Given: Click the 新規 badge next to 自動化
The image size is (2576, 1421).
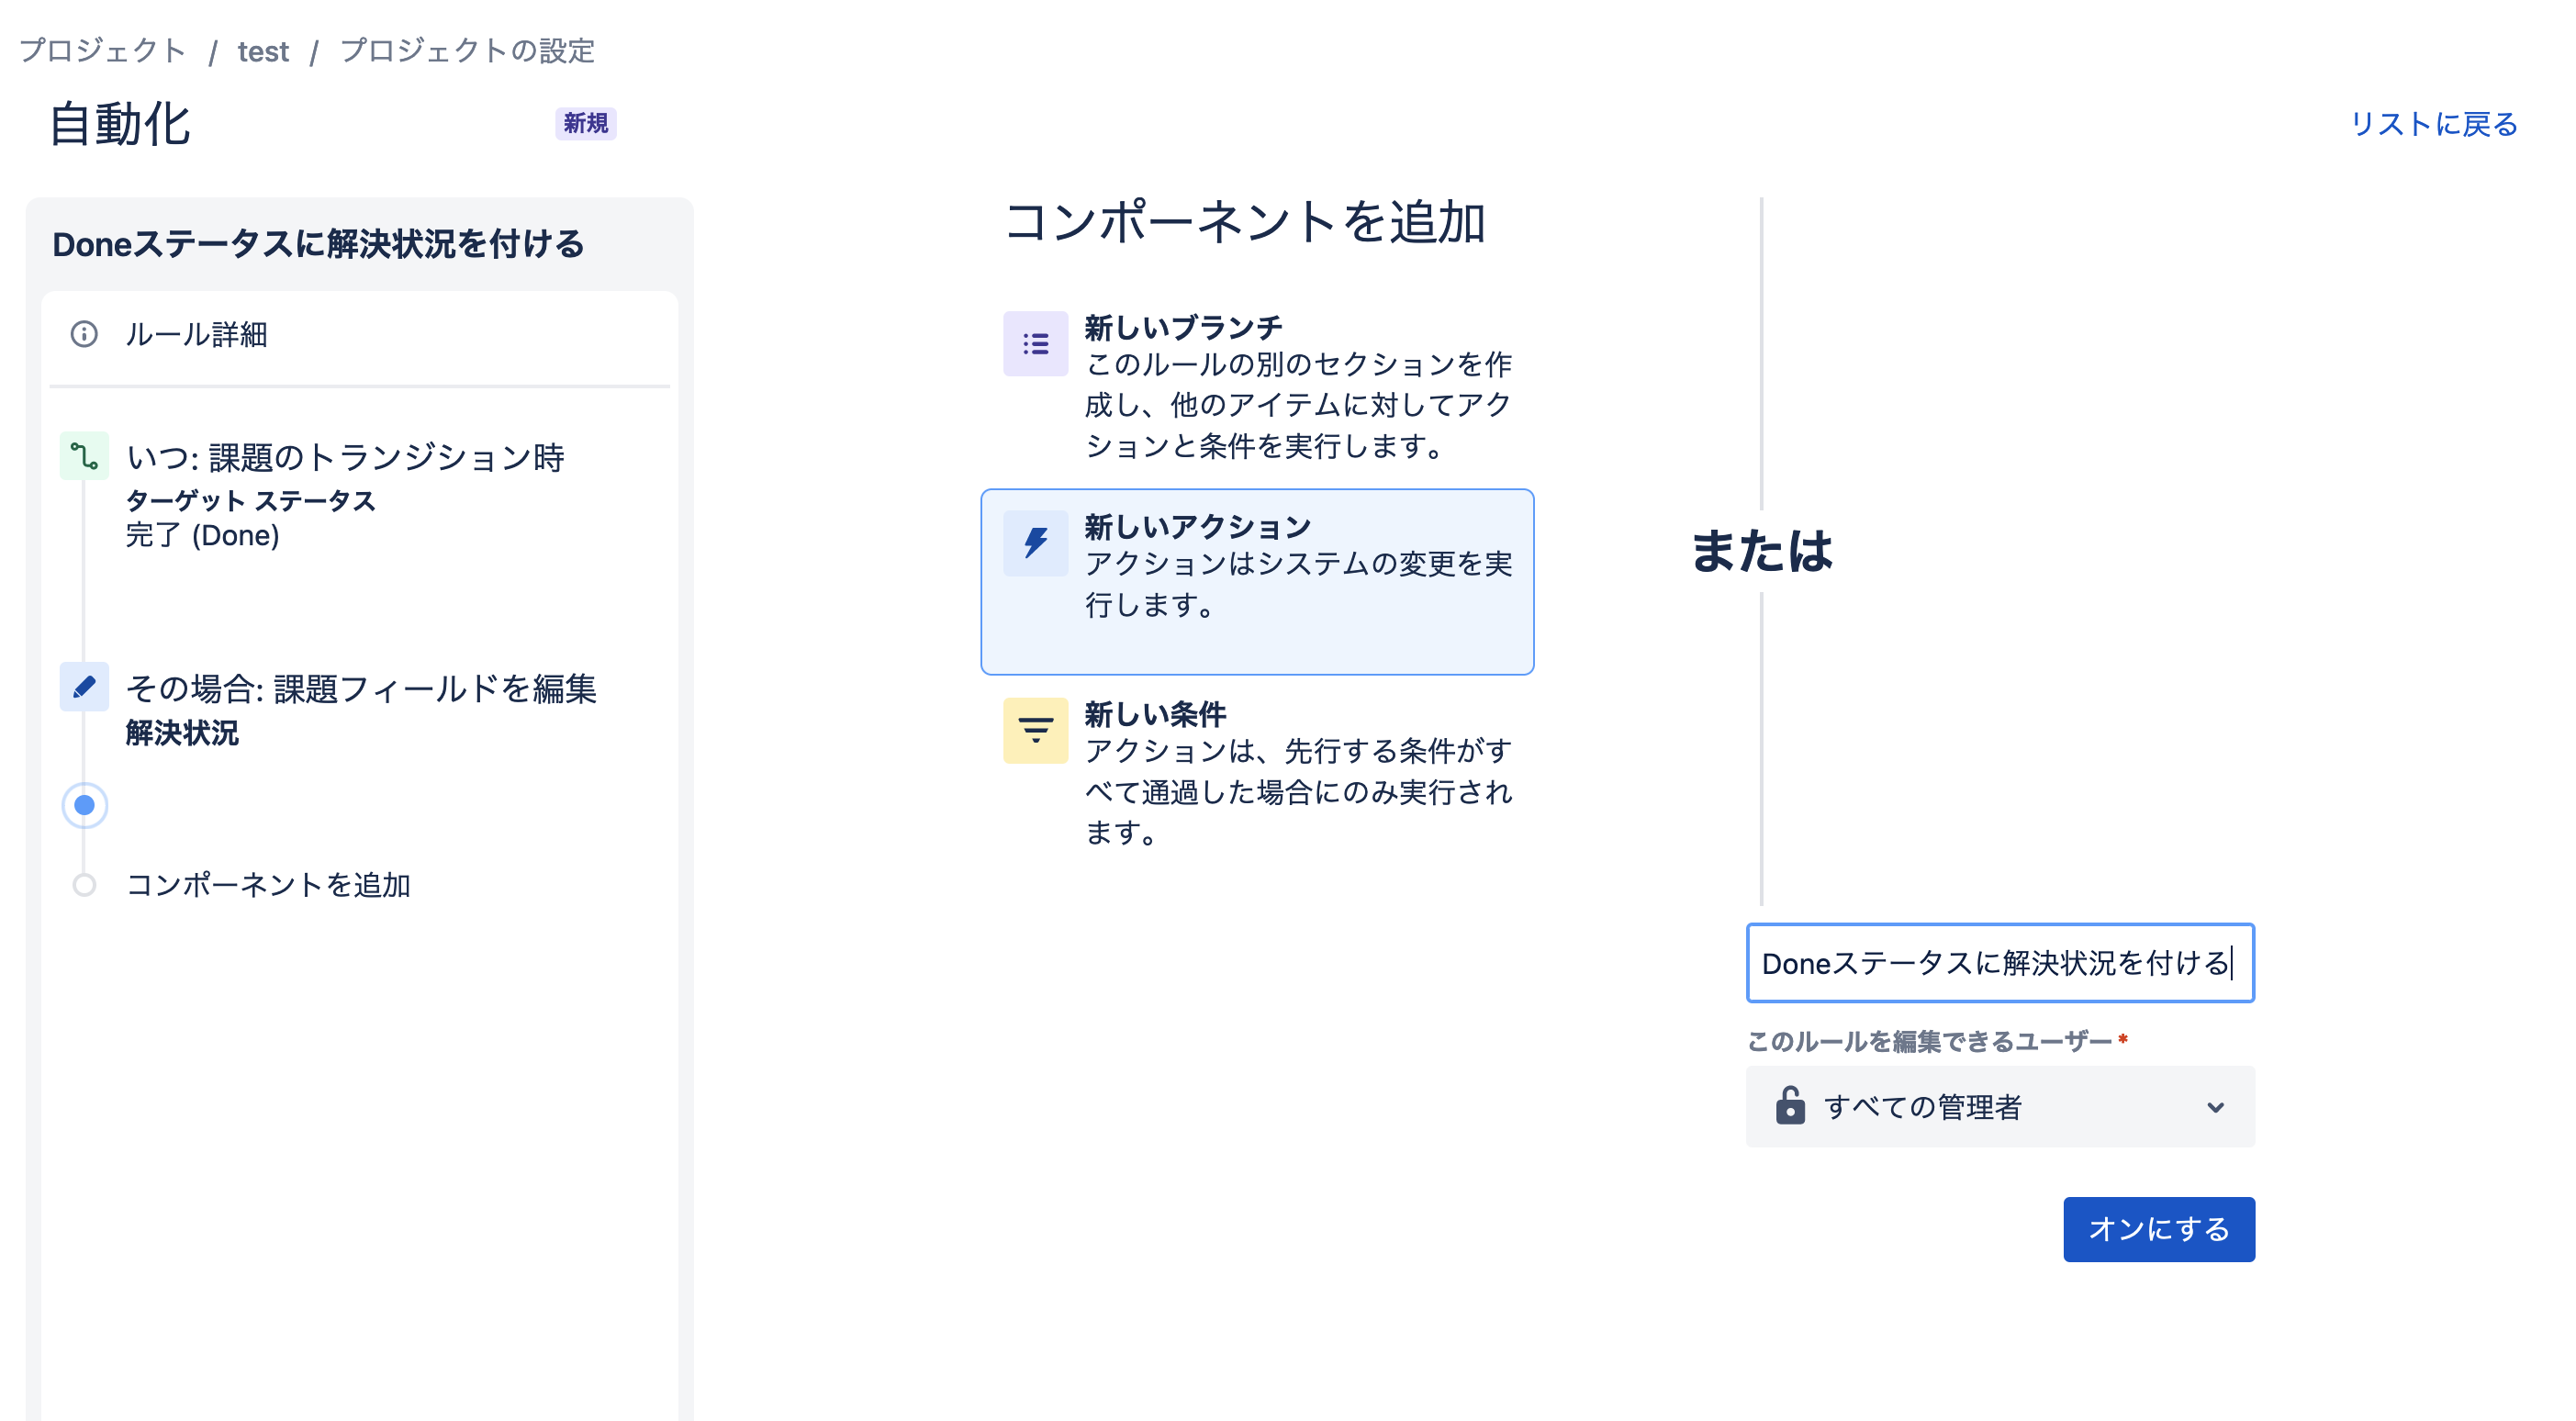Looking at the screenshot, I should (x=585, y=123).
